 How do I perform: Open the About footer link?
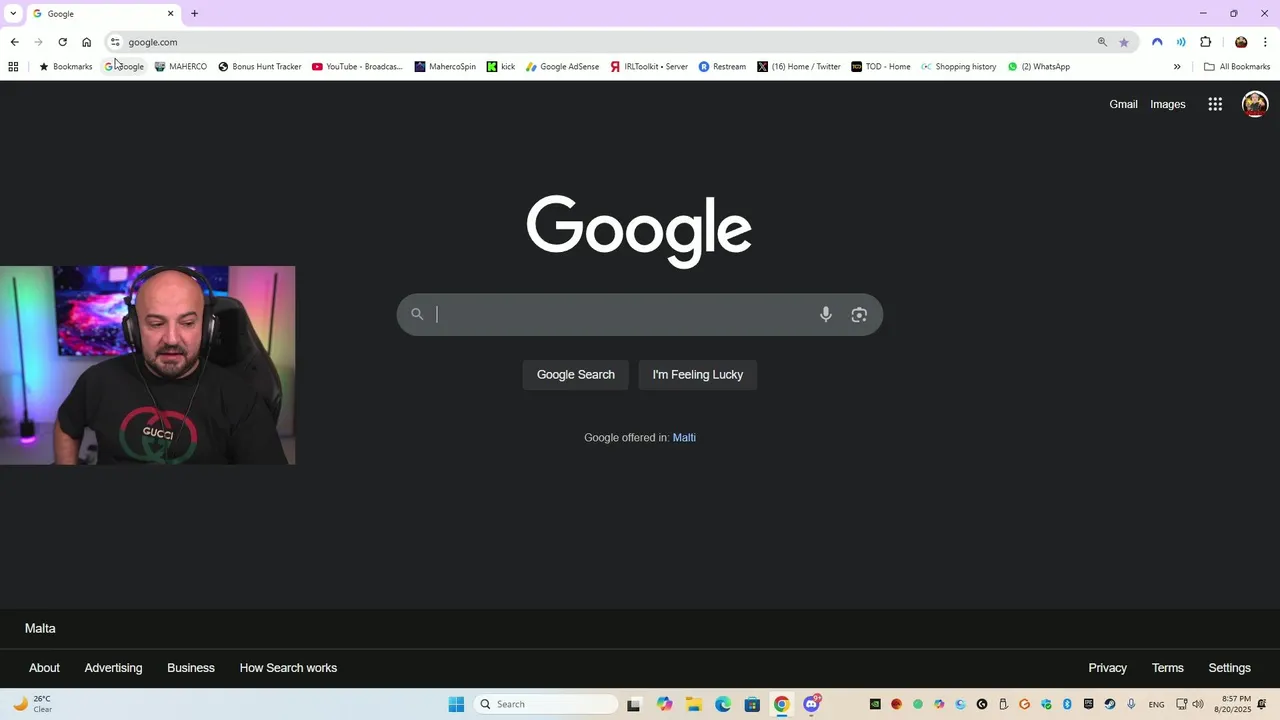click(x=44, y=668)
